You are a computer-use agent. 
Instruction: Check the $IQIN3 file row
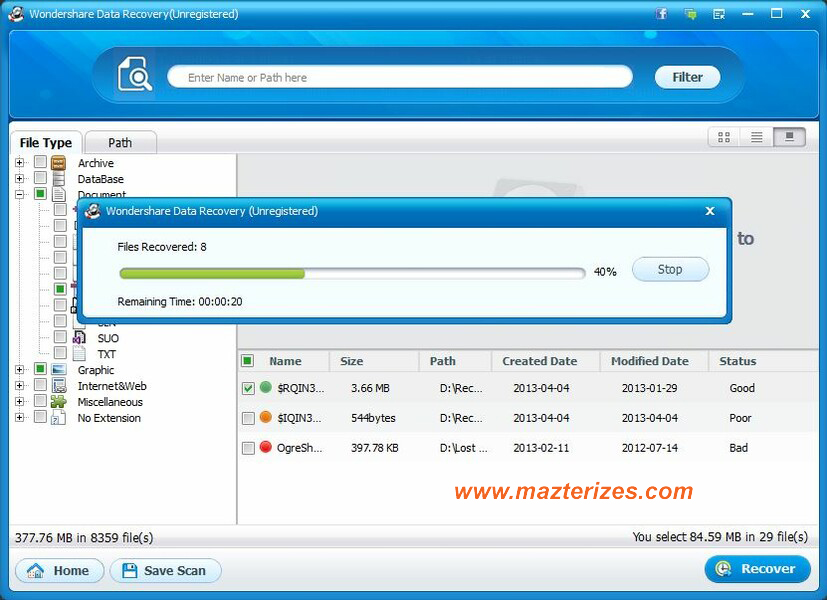pos(248,419)
